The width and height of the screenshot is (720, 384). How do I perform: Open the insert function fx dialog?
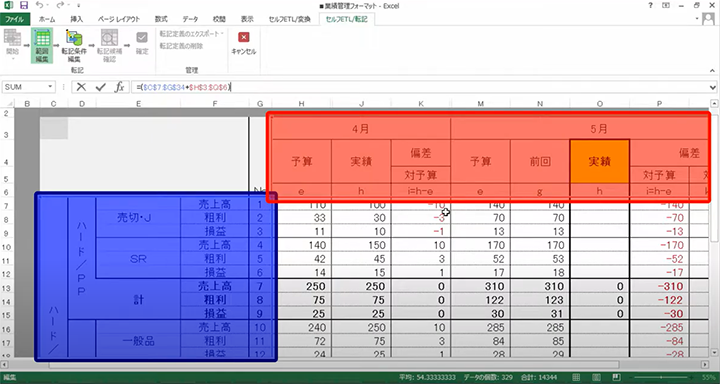pyautogui.click(x=119, y=87)
